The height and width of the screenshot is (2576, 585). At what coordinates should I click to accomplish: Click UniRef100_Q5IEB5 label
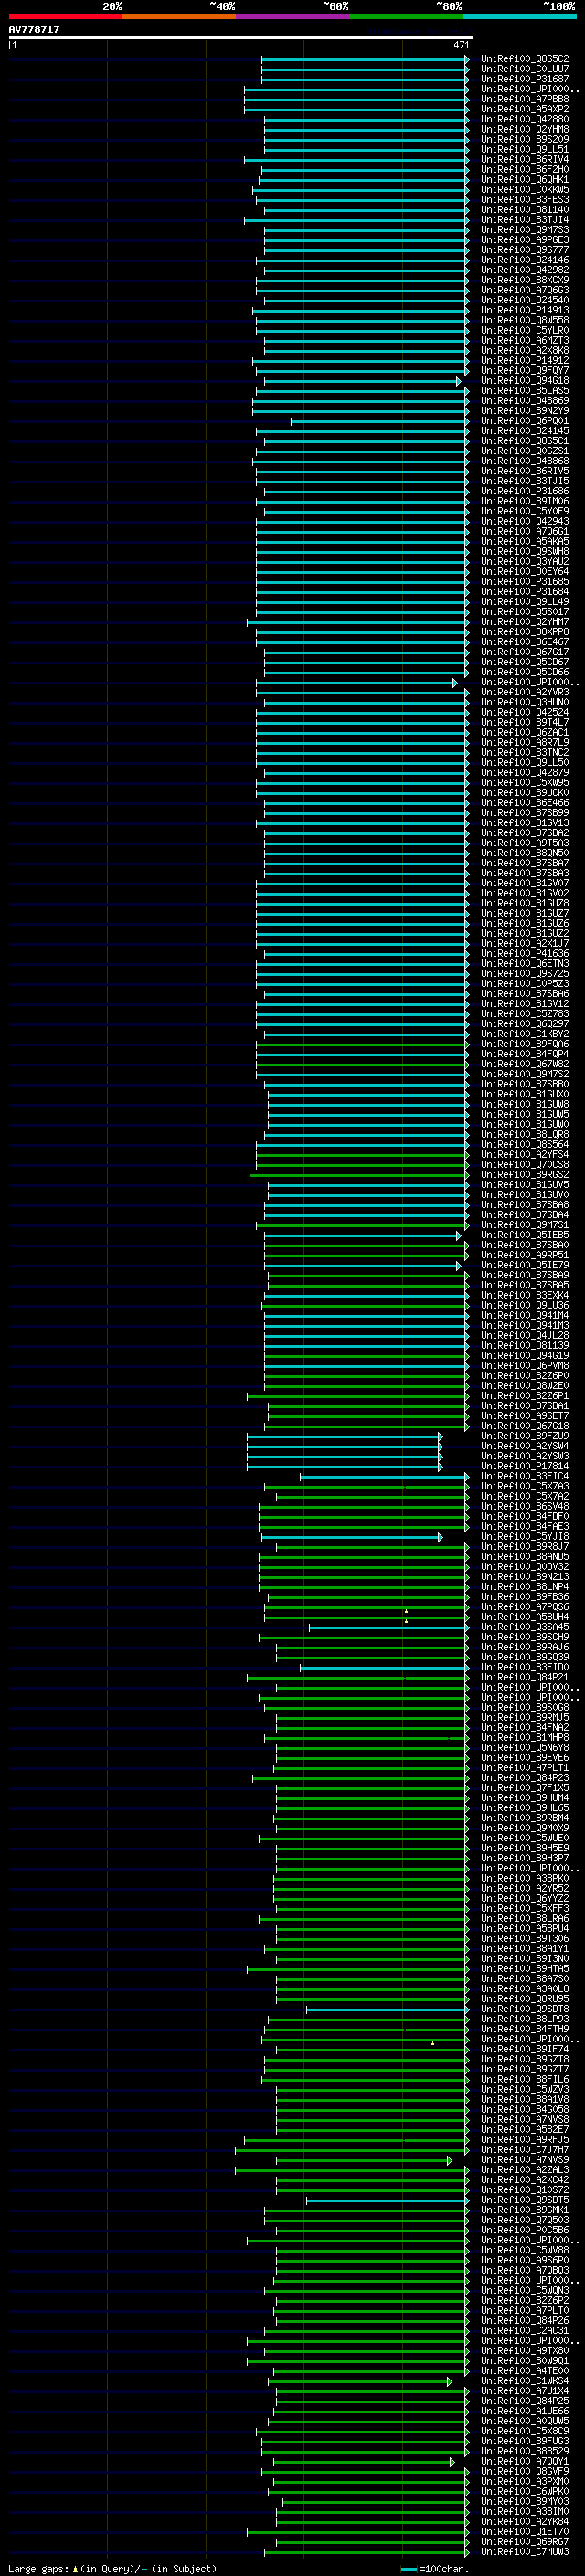(524, 1235)
